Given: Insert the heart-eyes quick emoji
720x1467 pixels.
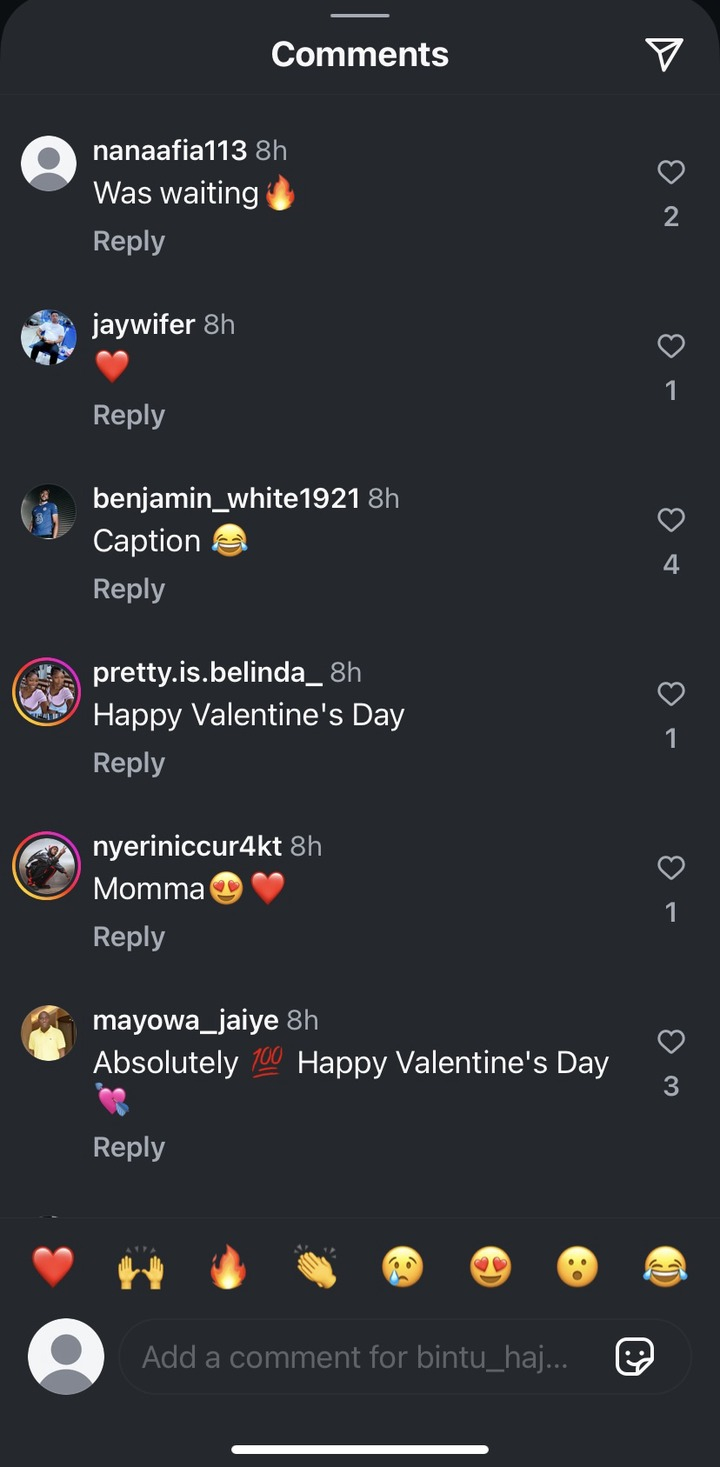Looking at the screenshot, I should point(490,1268).
